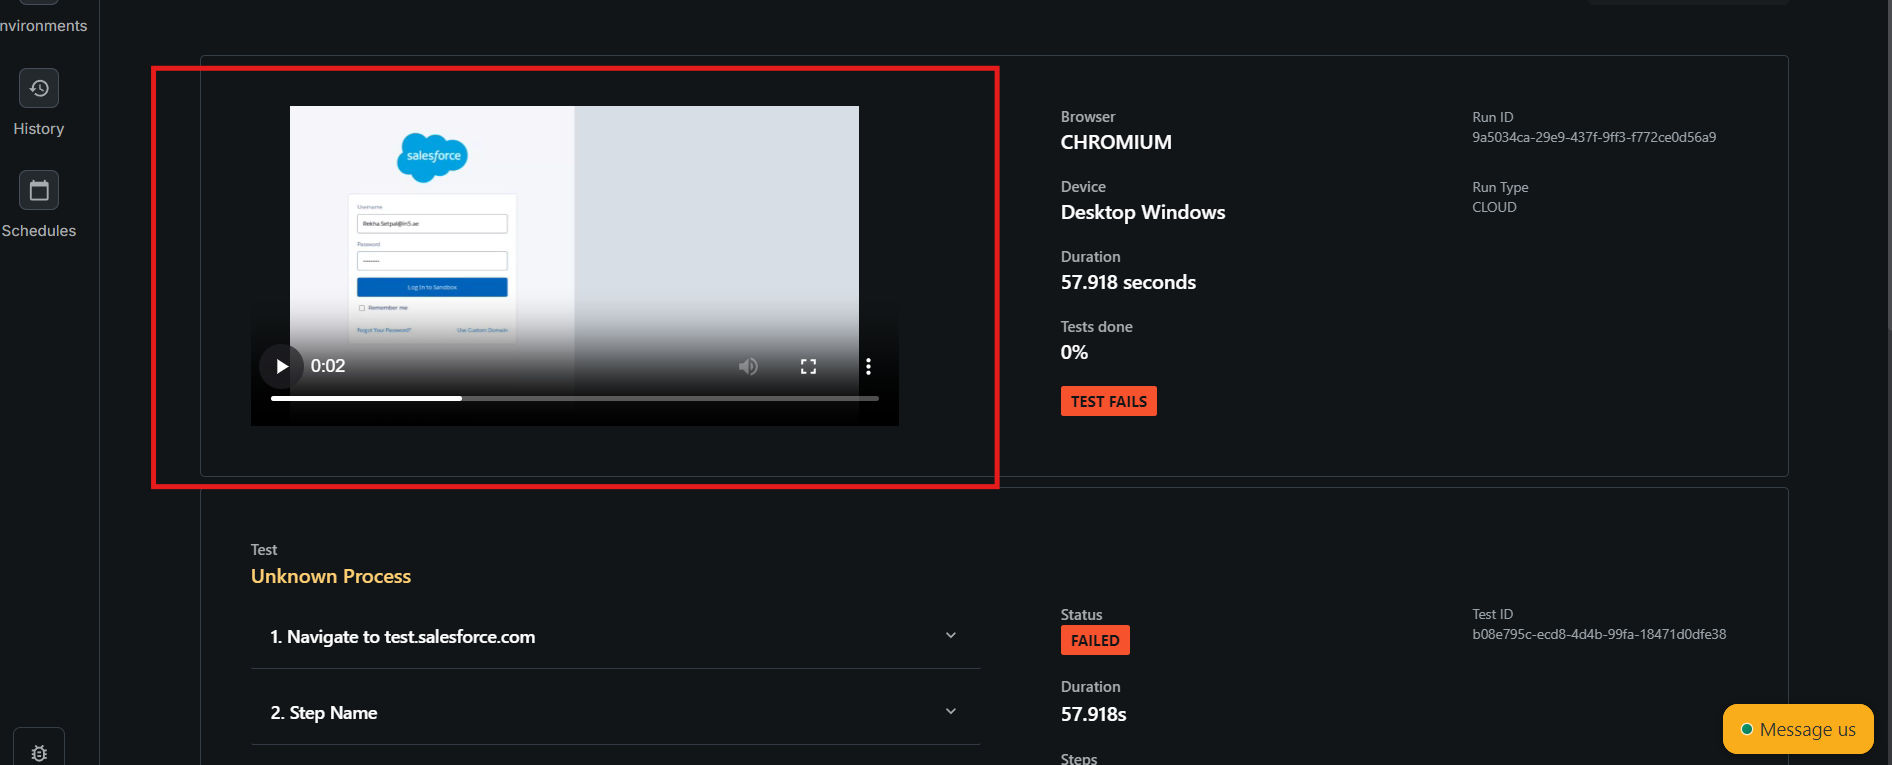Viewport: 1892px width, 765px height.
Task: Click the 57.918s test duration value
Action: 1093,714
